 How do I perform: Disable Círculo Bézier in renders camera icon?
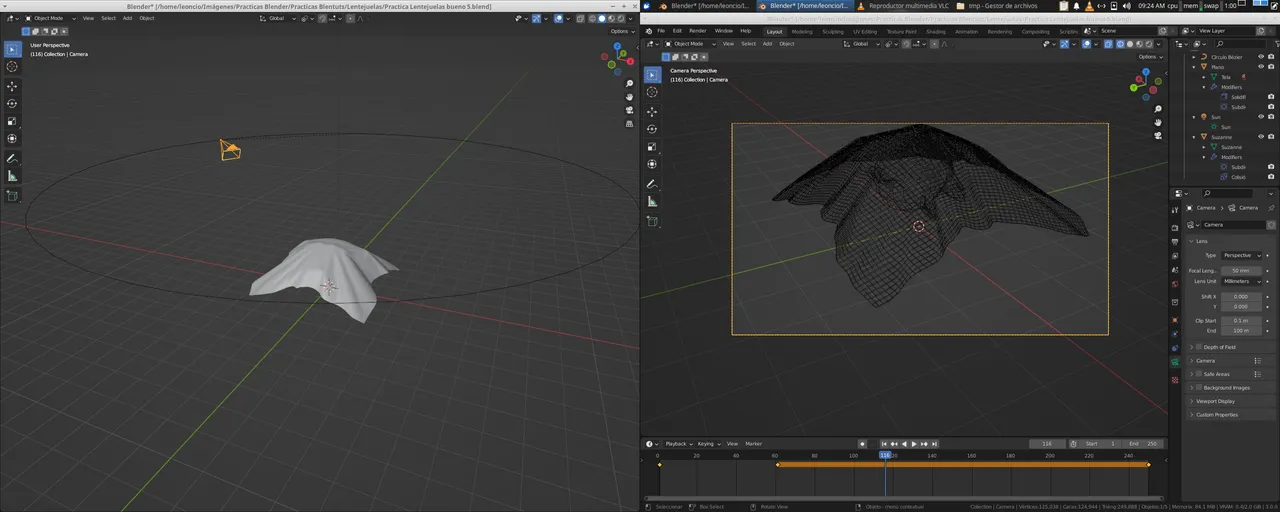[1271, 57]
